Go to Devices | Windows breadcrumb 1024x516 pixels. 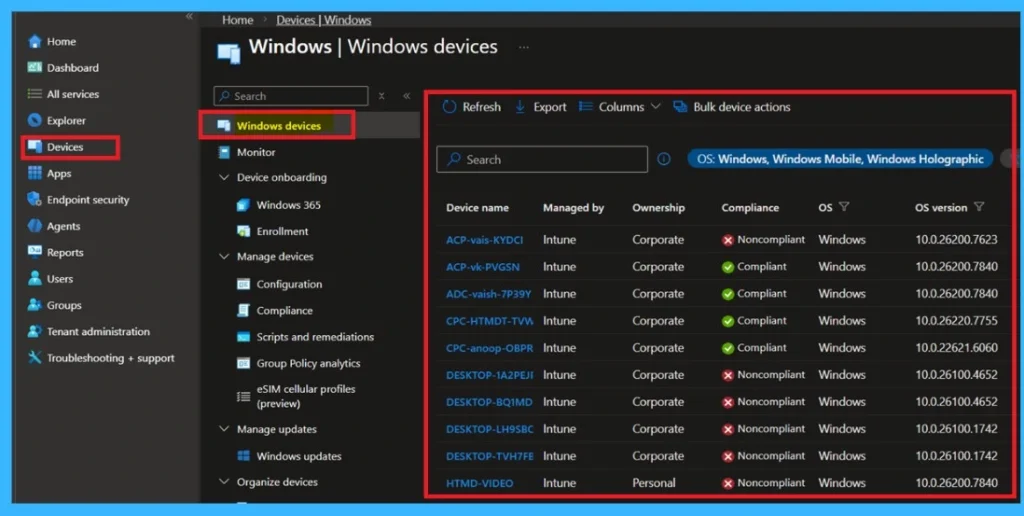click(323, 20)
